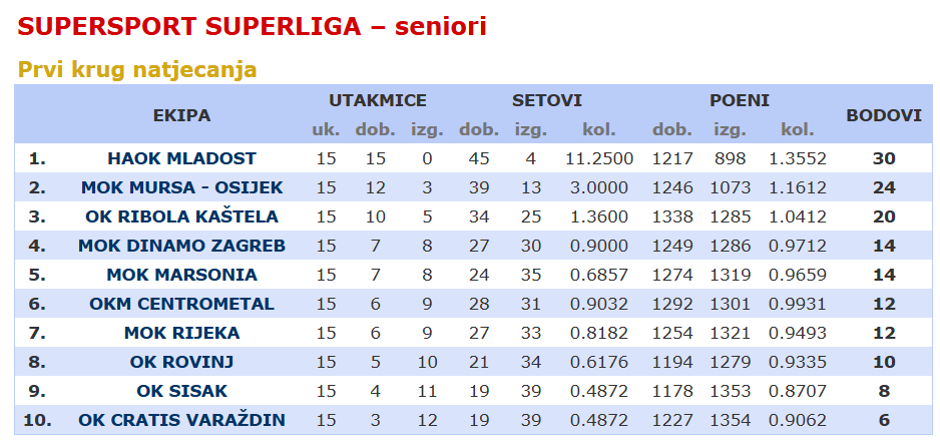Click the EKIPA column header
The height and width of the screenshot is (444, 940).
[182, 115]
